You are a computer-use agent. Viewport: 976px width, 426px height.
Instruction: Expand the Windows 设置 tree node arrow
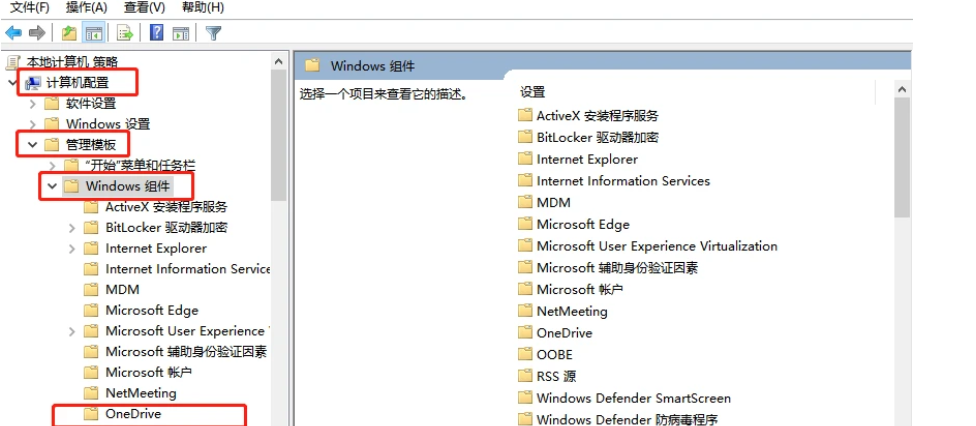(33, 125)
